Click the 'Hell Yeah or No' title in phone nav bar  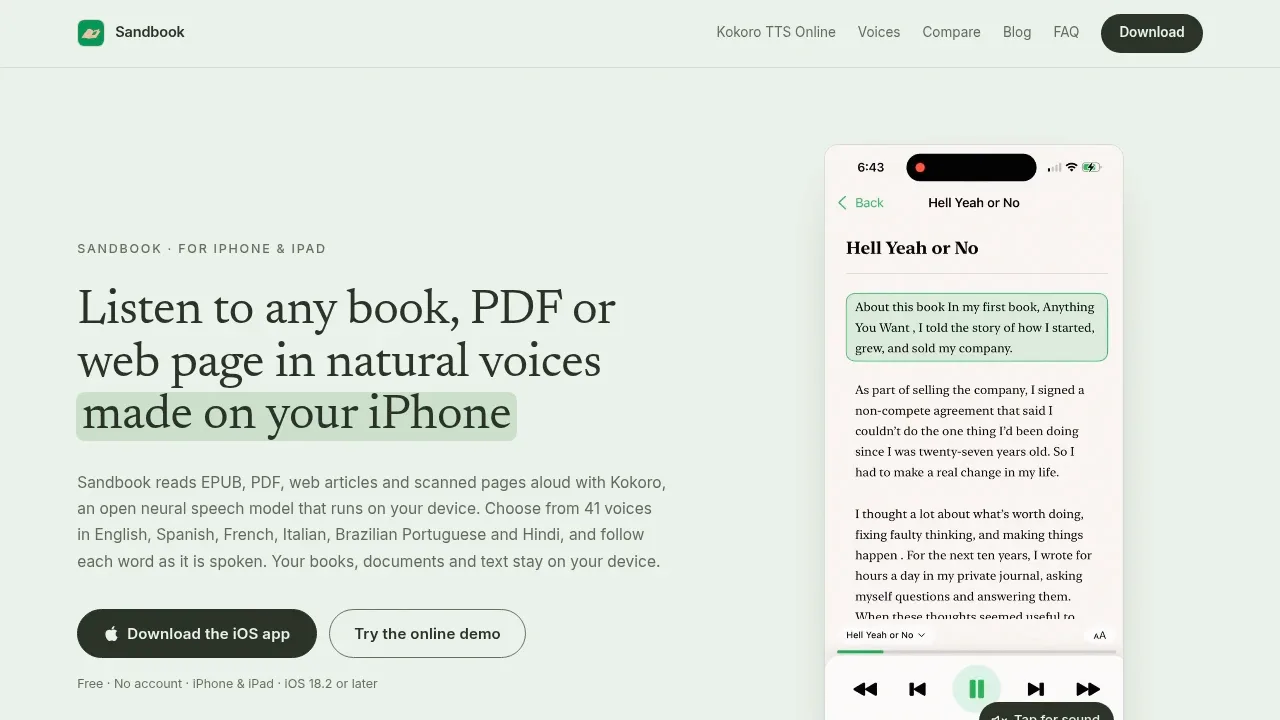pos(974,203)
